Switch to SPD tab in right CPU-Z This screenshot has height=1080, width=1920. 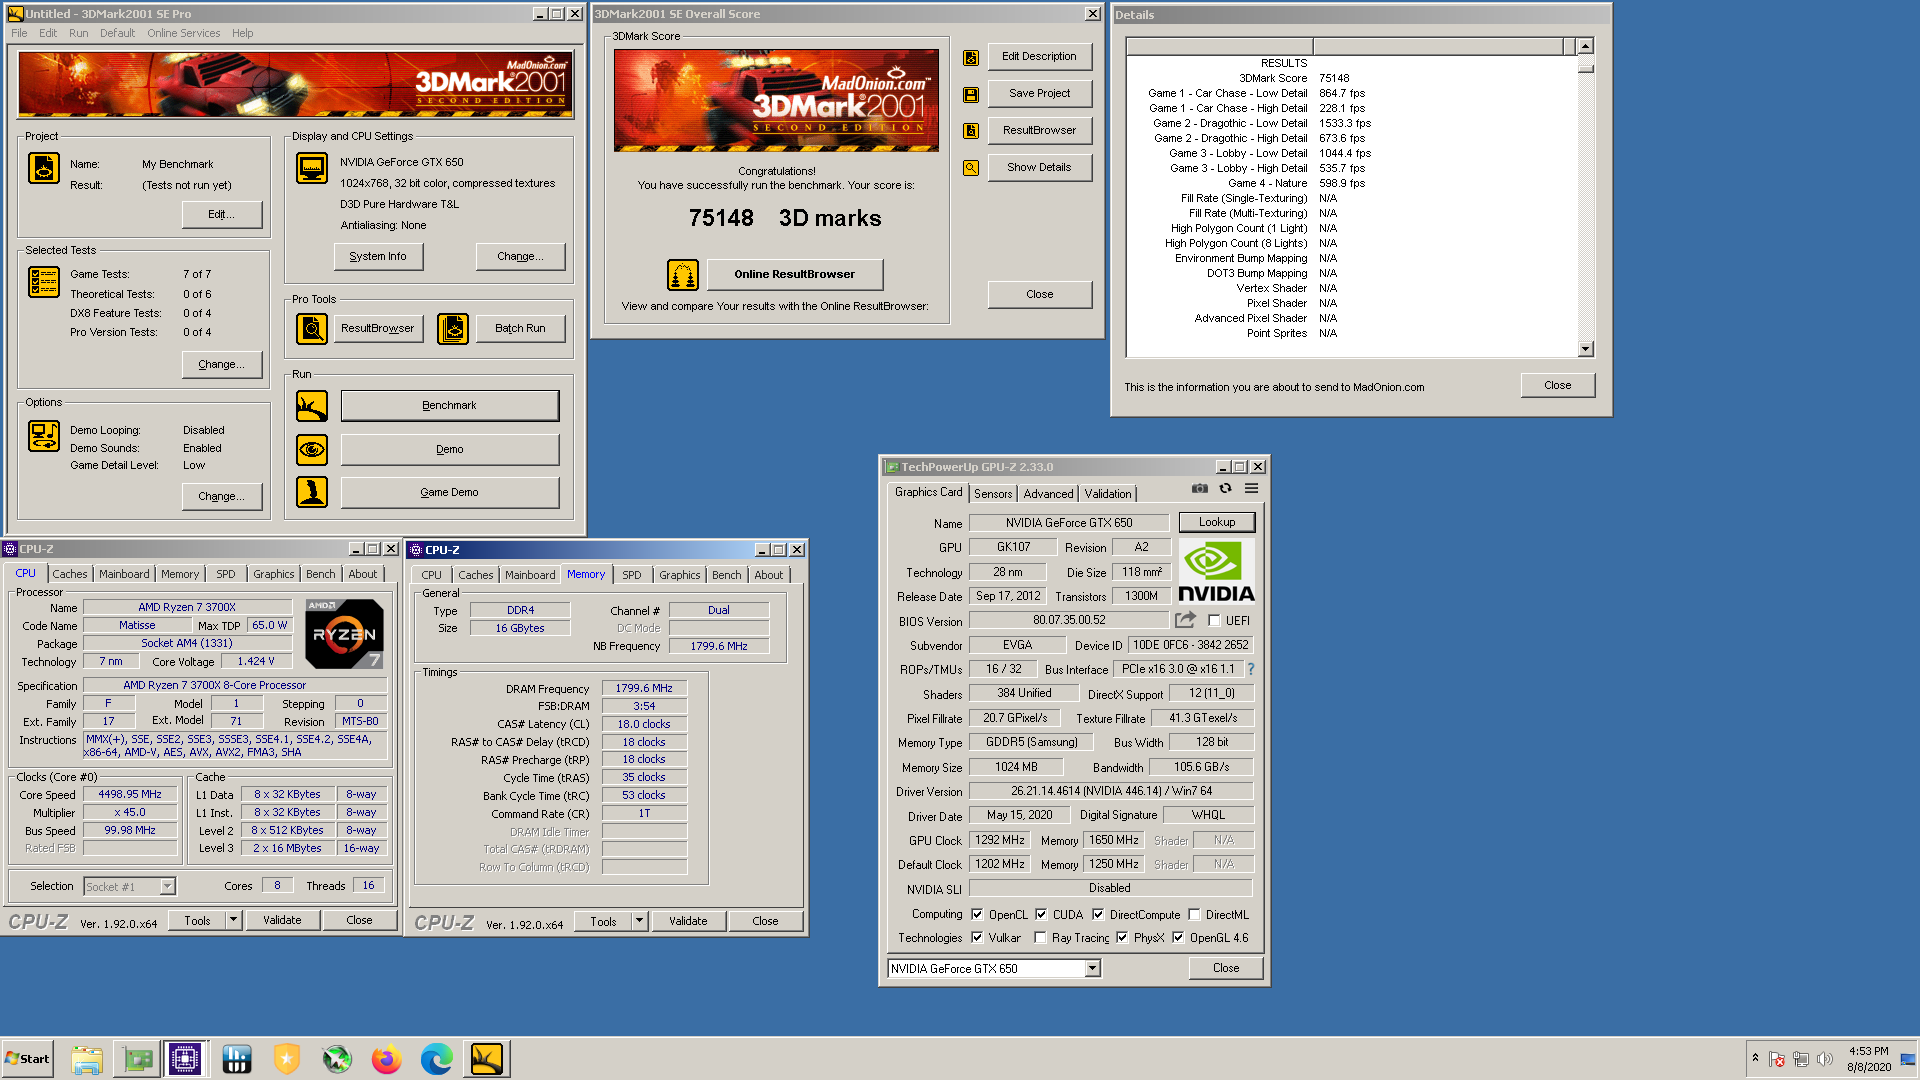click(632, 575)
